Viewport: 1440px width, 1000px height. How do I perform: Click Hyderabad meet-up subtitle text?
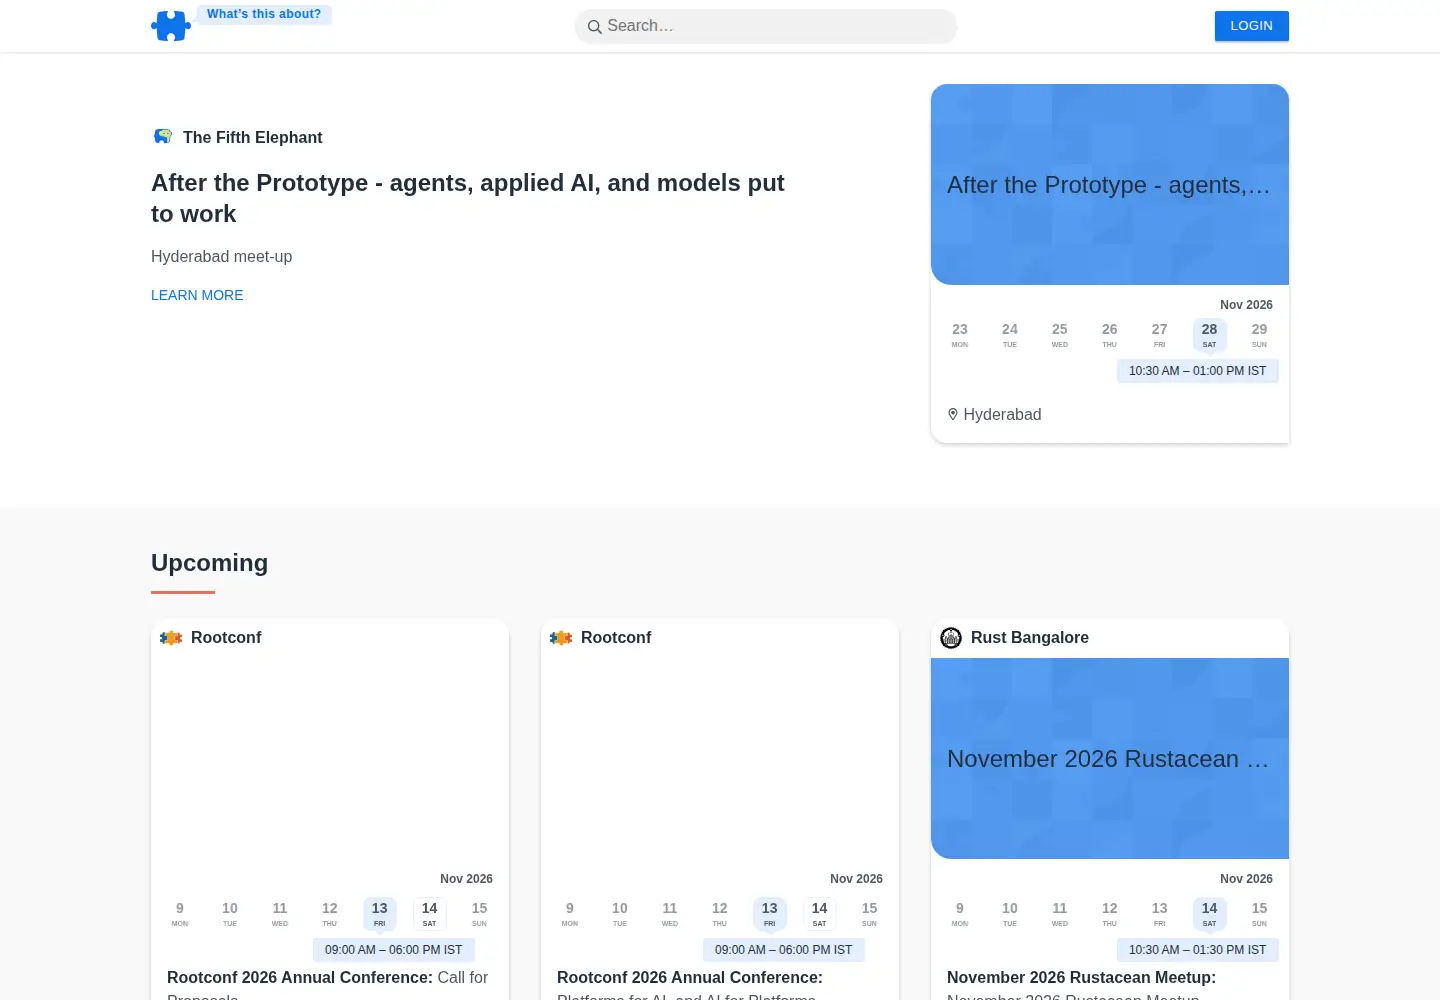(221, 257)
